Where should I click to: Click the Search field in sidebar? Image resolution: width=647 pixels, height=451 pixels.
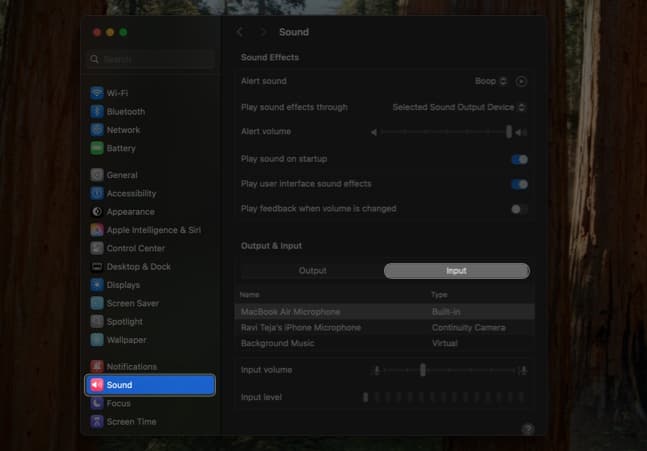[x=151, y=59]
